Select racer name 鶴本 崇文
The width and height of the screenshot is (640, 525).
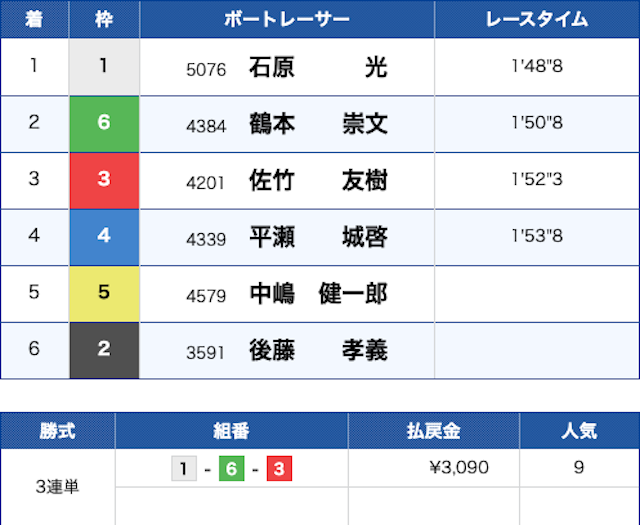click(x=317, y=124)
